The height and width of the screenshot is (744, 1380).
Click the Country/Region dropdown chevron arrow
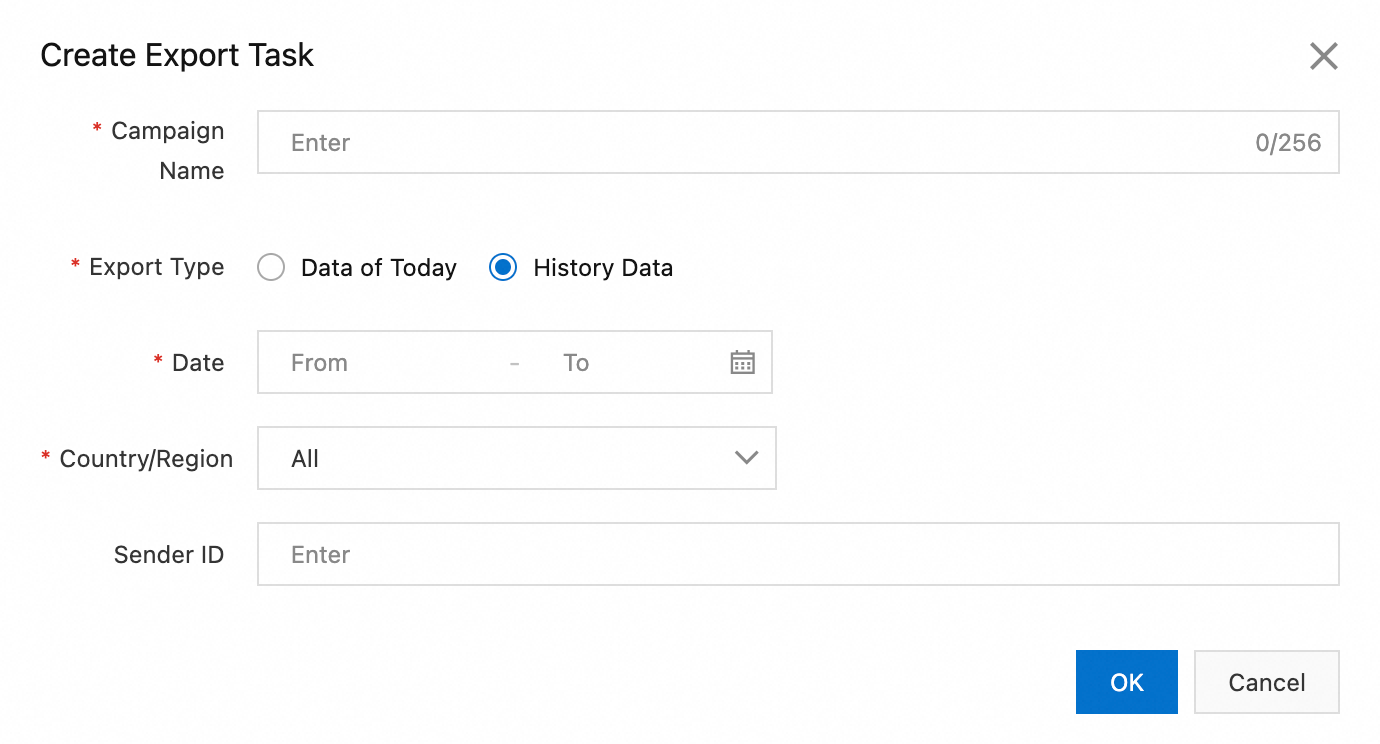(x=746, y=458)
